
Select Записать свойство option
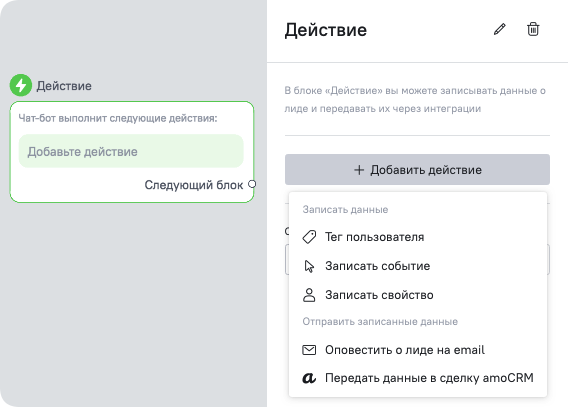pyautogui.click(x=418, y=295)
